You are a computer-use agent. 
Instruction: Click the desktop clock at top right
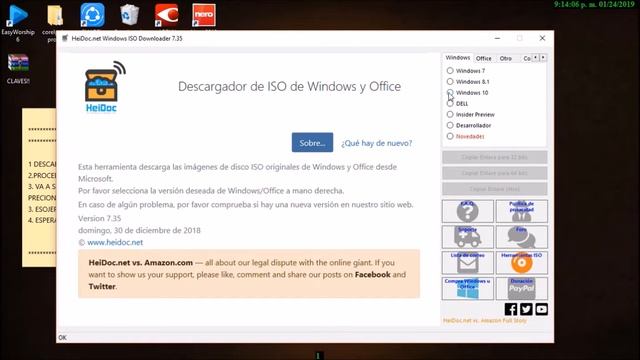coord(594,4)
